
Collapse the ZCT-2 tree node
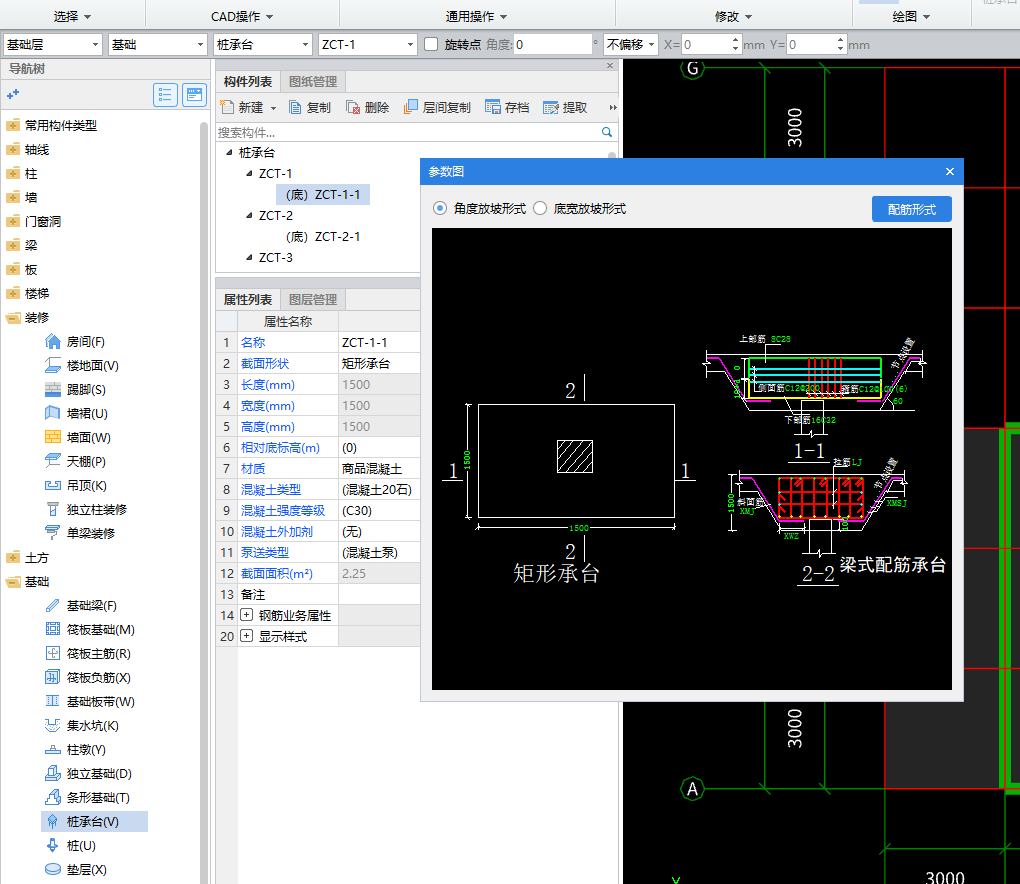coord(249,215)
